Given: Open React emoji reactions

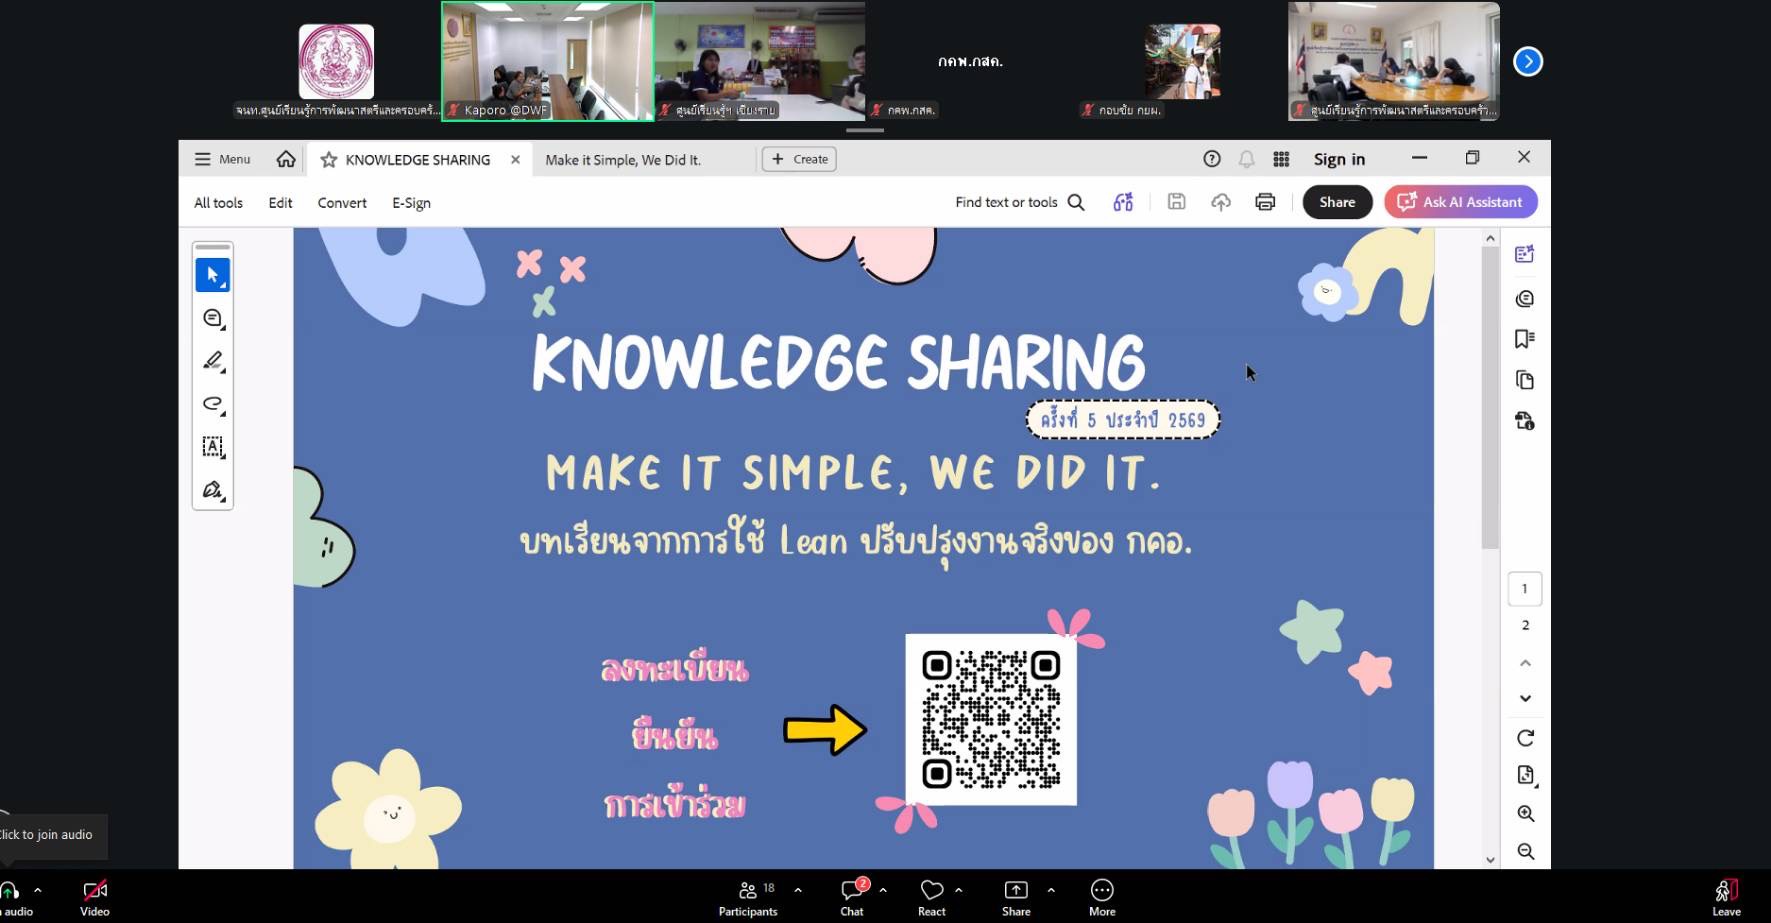Looking at the screenshot, I should 932,897.
